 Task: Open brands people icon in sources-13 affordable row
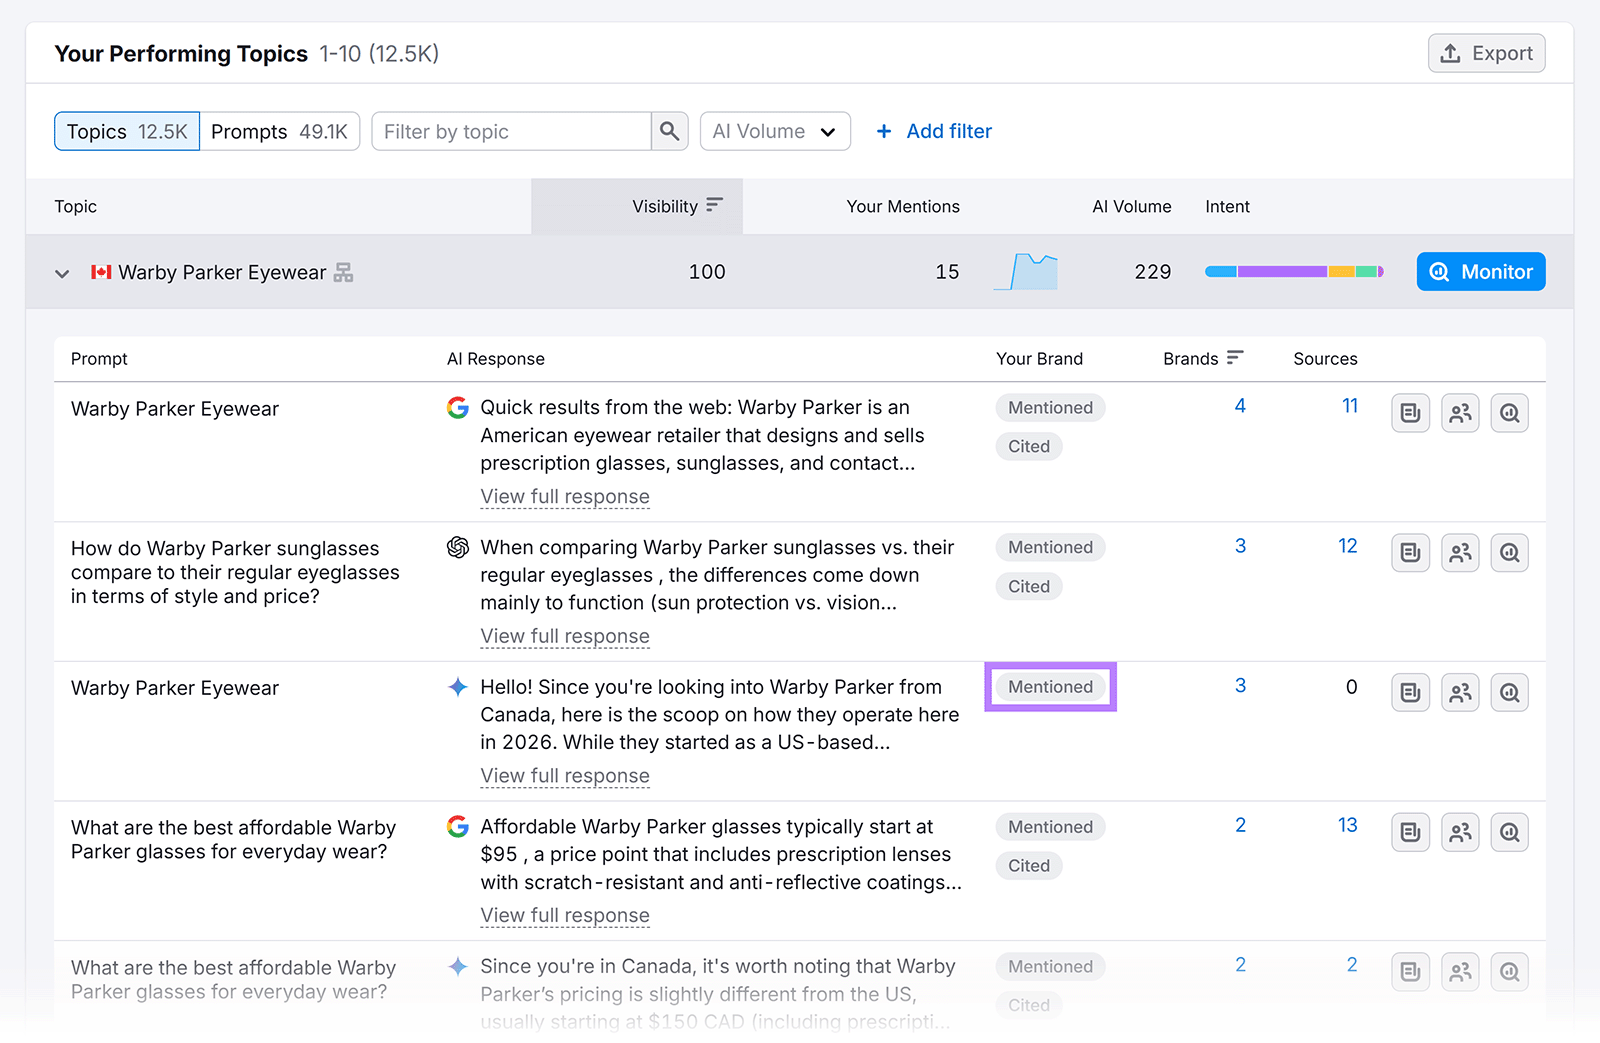point(1460,832)
